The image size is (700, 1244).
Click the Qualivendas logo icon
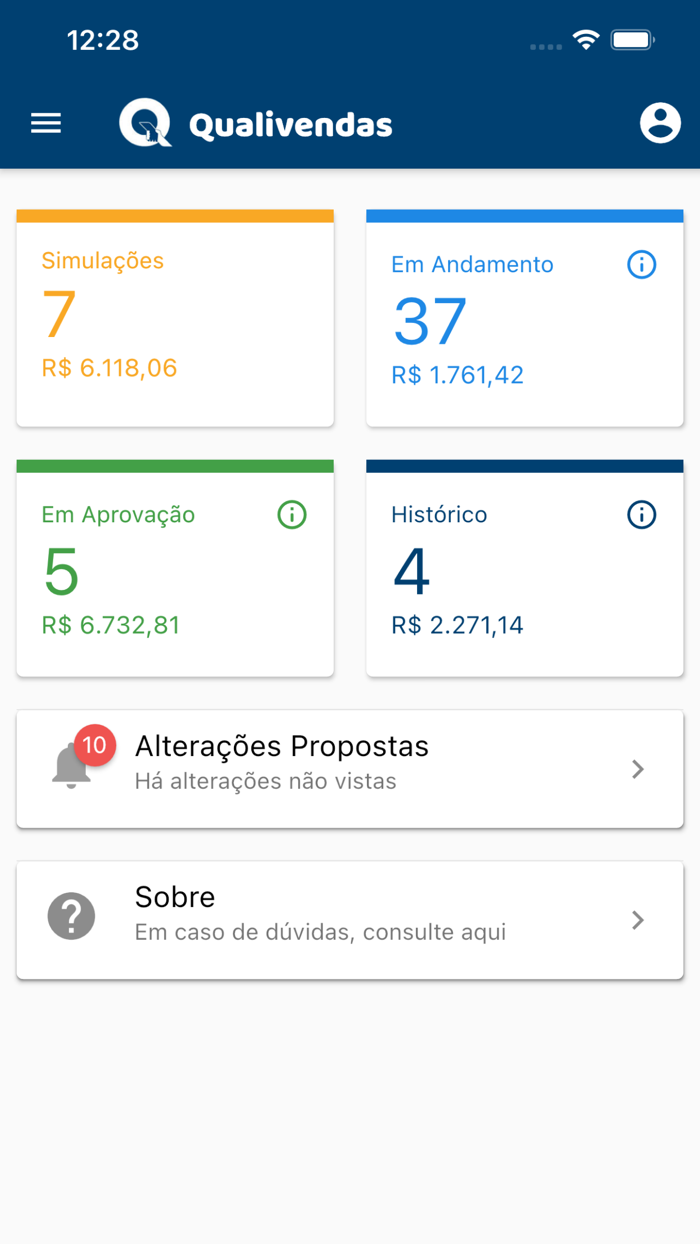[147, 123]
